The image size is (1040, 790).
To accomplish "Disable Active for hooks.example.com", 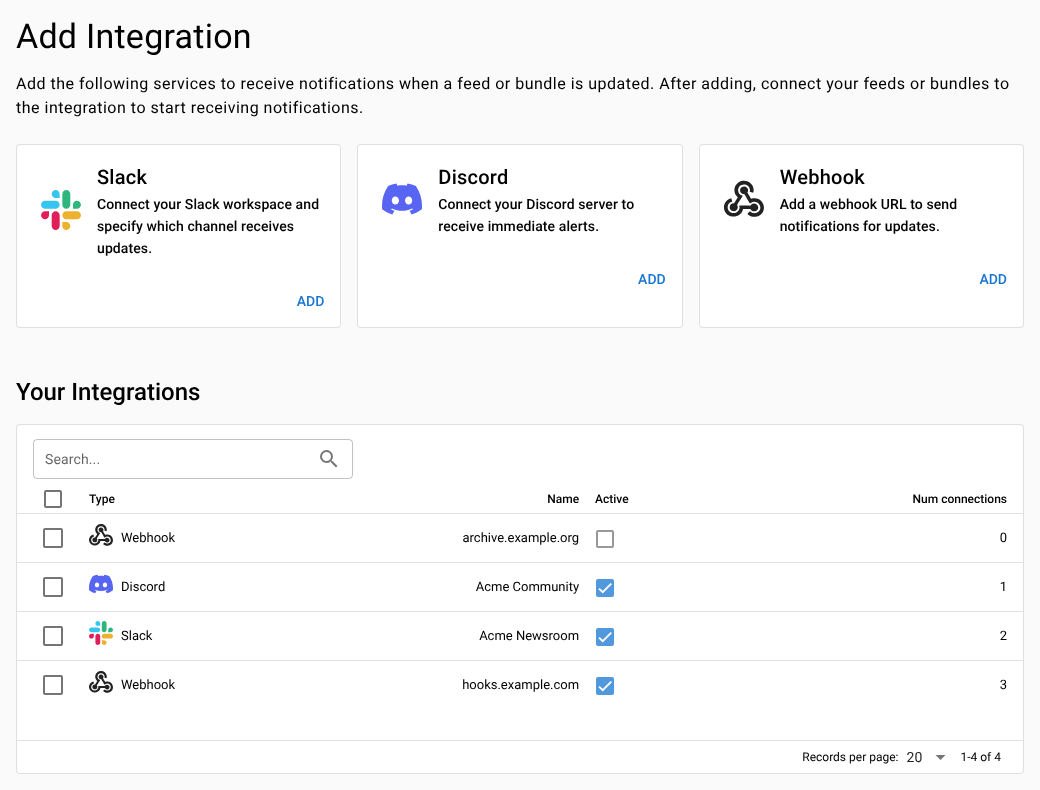I will click(605, 686).
